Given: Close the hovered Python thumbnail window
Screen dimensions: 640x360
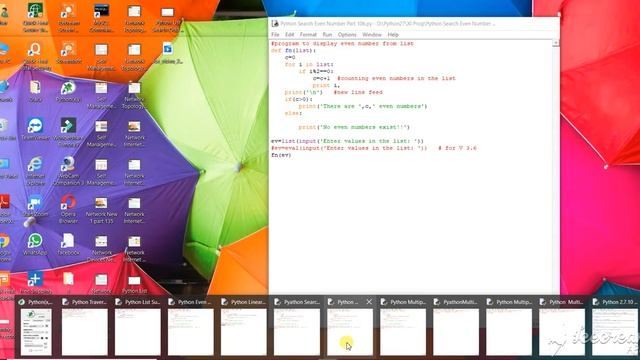Looking at the screenshot, I should pyautogui.click(x=369, y=302).
